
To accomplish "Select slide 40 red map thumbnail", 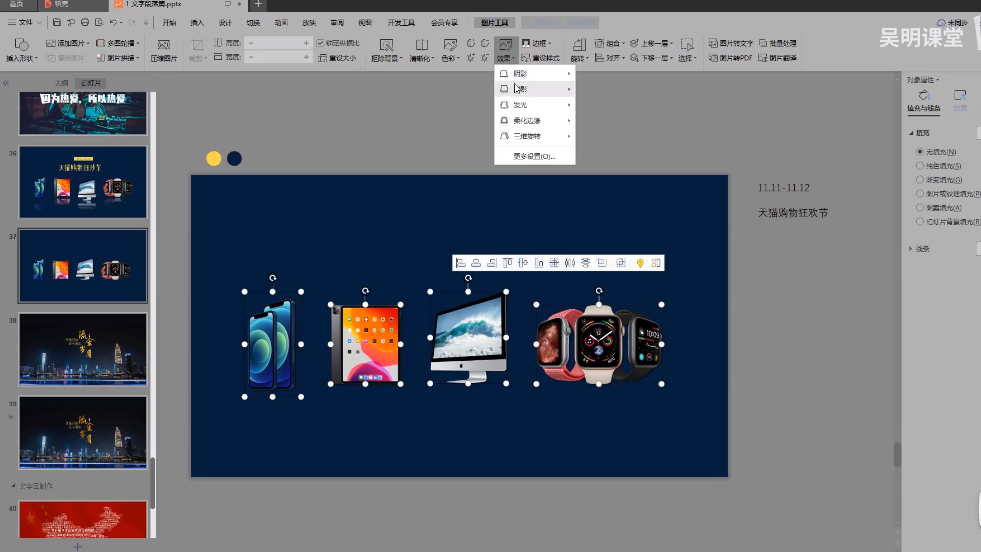I will (x=83, y=519).
